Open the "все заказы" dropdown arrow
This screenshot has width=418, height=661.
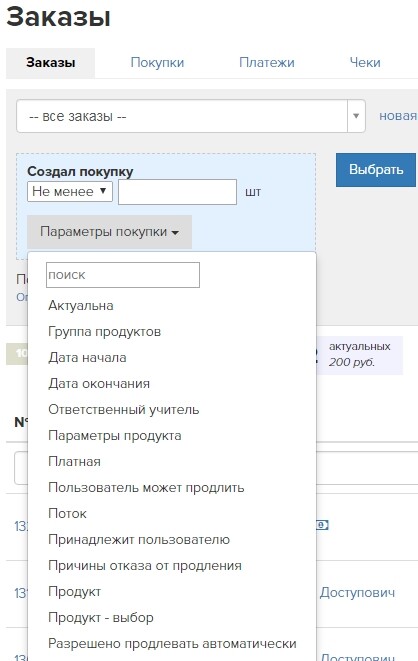click(x=356, y=116)
